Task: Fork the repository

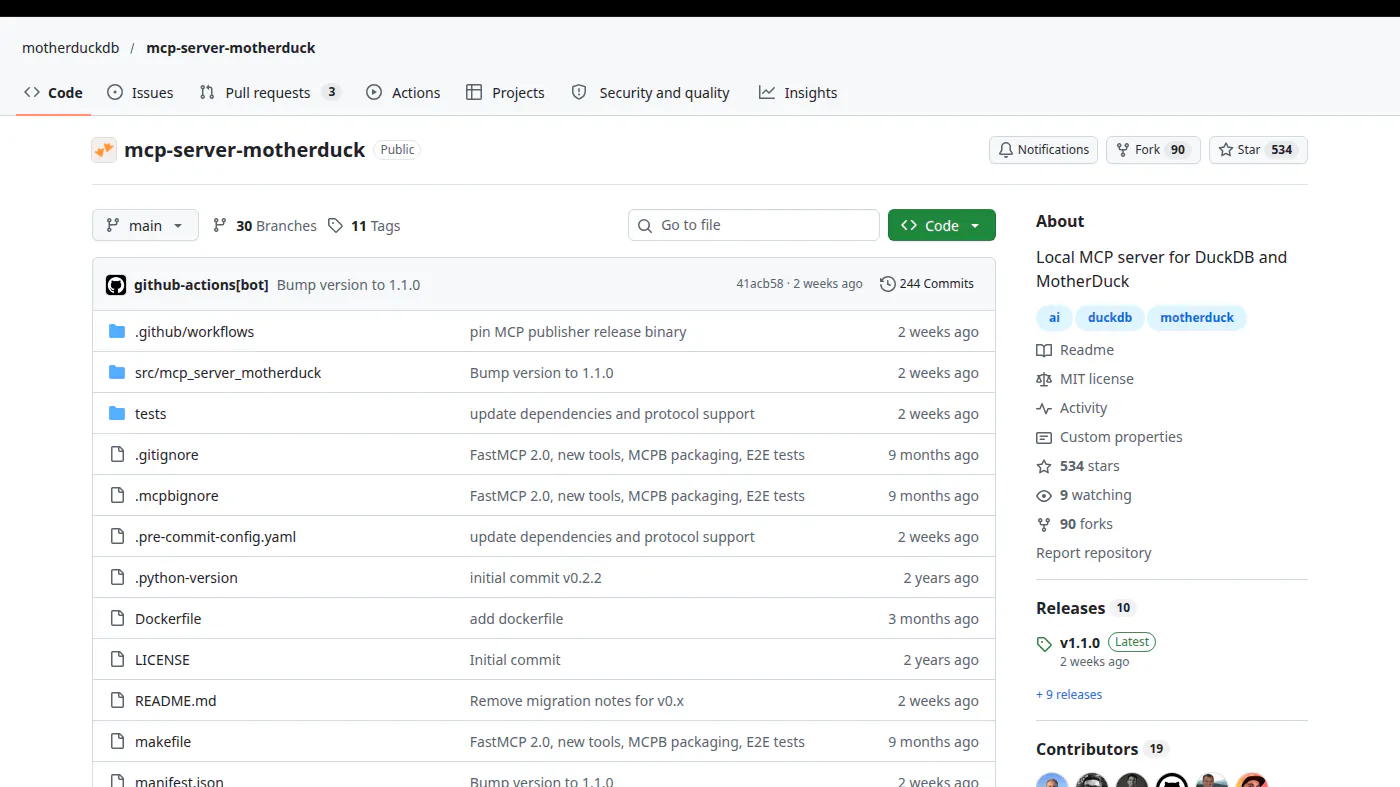Action: [1152, 150]
